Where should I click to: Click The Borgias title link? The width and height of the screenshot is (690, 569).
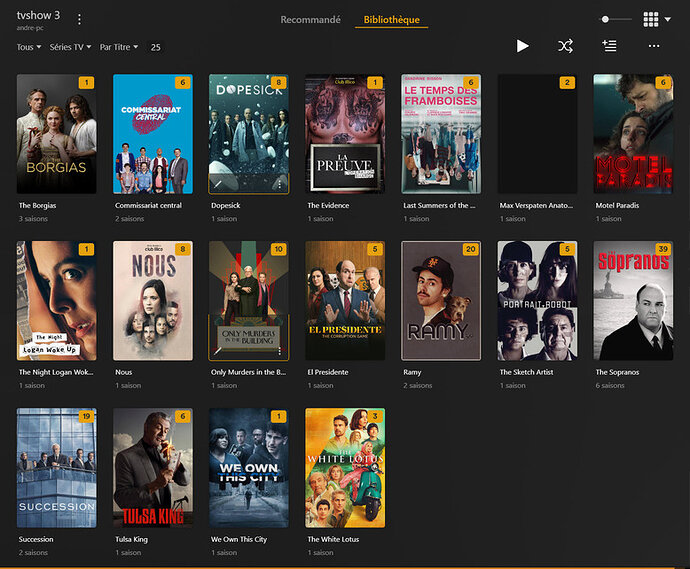[x=37, y=206]
